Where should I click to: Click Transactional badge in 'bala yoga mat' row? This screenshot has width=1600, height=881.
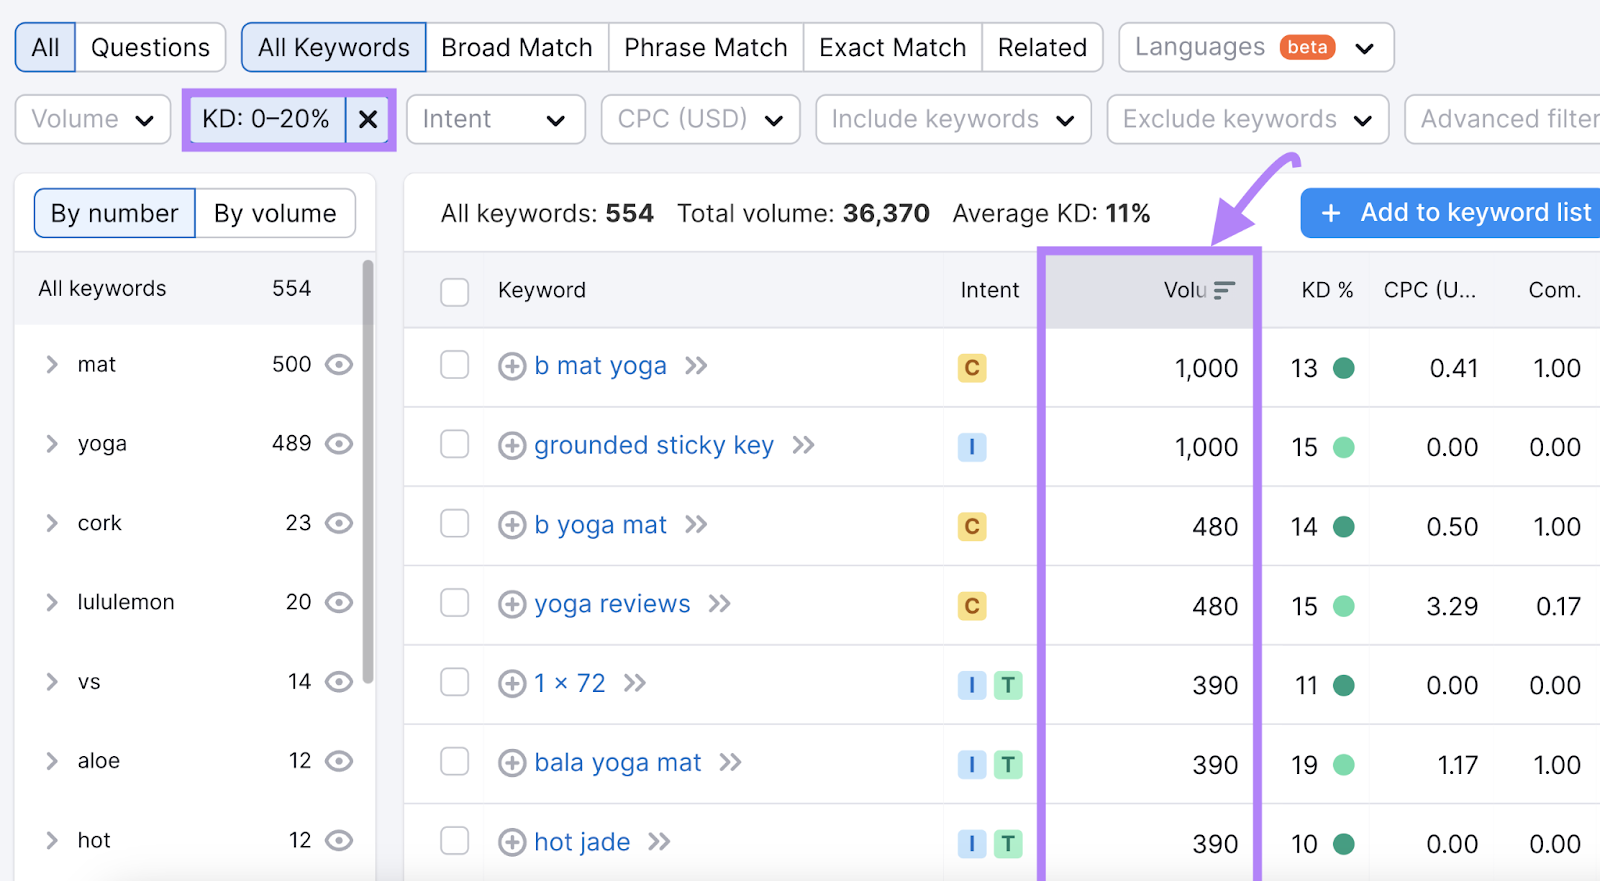coord(1008,765)
